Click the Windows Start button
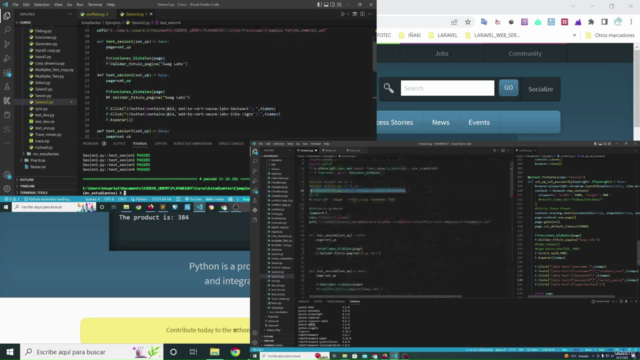Viewport: 640px width, 360px height. point(10,352)
